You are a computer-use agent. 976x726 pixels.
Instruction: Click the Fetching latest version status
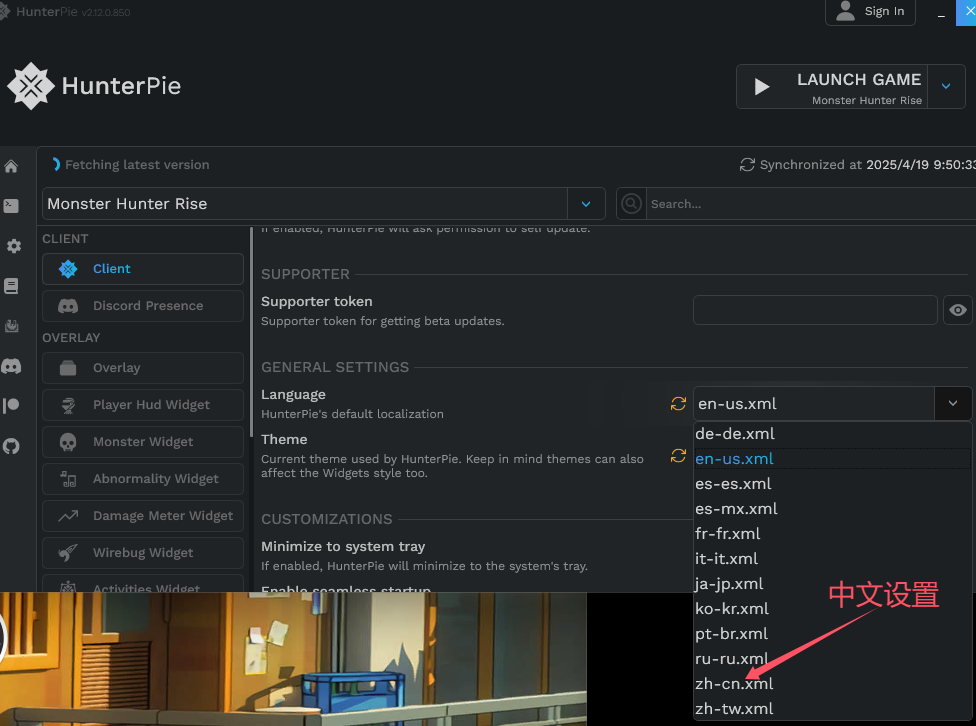(137, 165)
